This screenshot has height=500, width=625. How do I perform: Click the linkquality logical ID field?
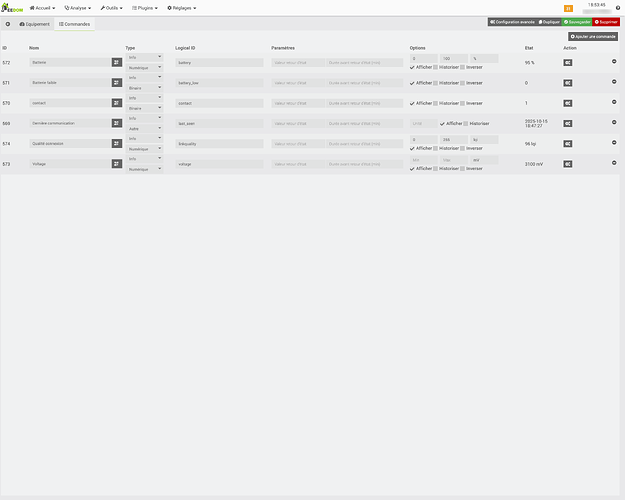[x=219, y=144]
